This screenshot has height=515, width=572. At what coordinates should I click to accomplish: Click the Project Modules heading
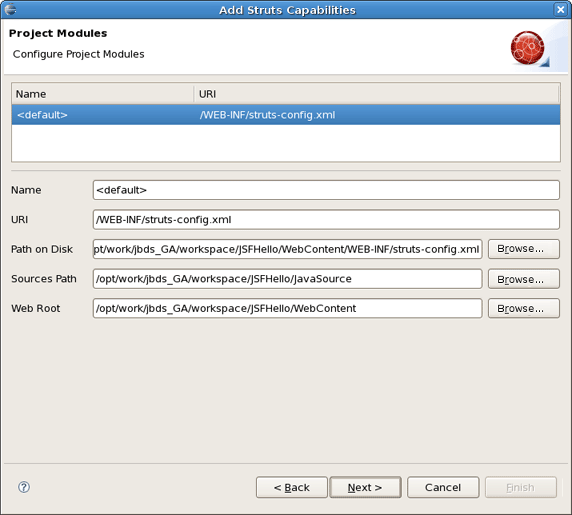click(58, 33)
